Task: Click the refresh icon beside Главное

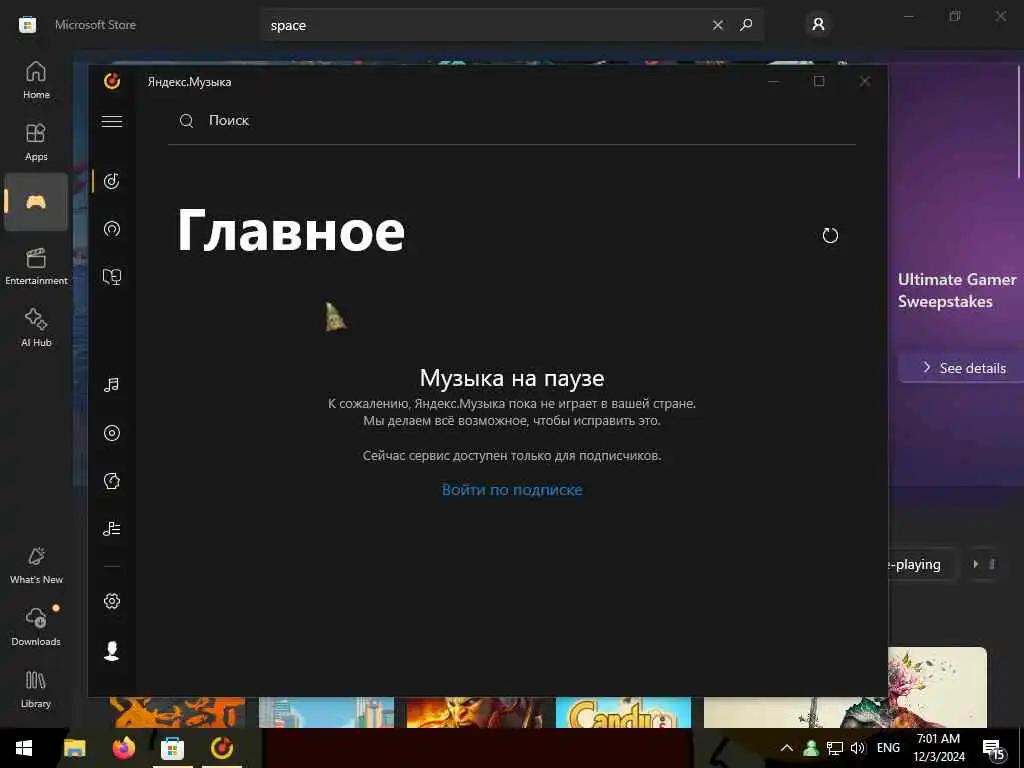Action: point(830,235)
